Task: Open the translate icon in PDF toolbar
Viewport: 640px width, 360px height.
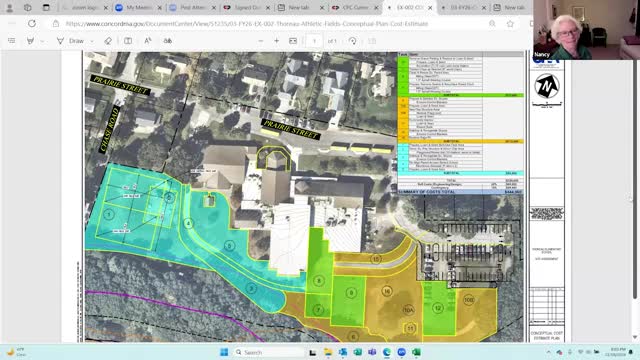Action: tap(168, 41)
